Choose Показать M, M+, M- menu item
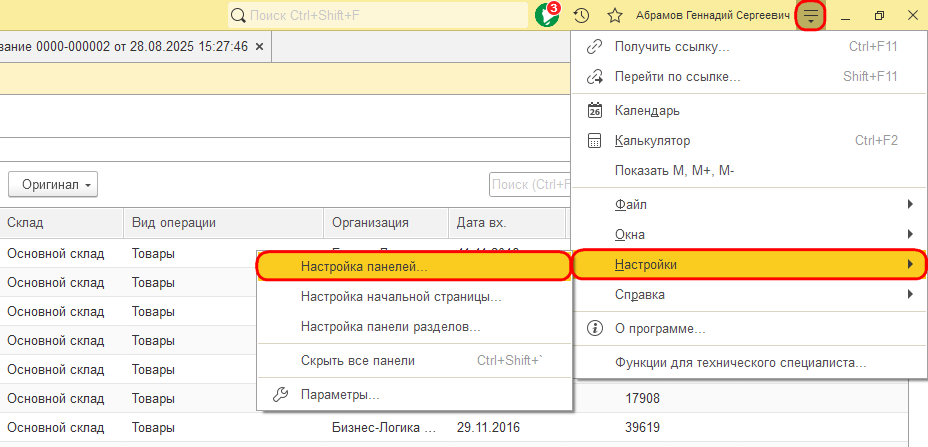The height and width of the screenshot is (447, 928). click(749, 171)
